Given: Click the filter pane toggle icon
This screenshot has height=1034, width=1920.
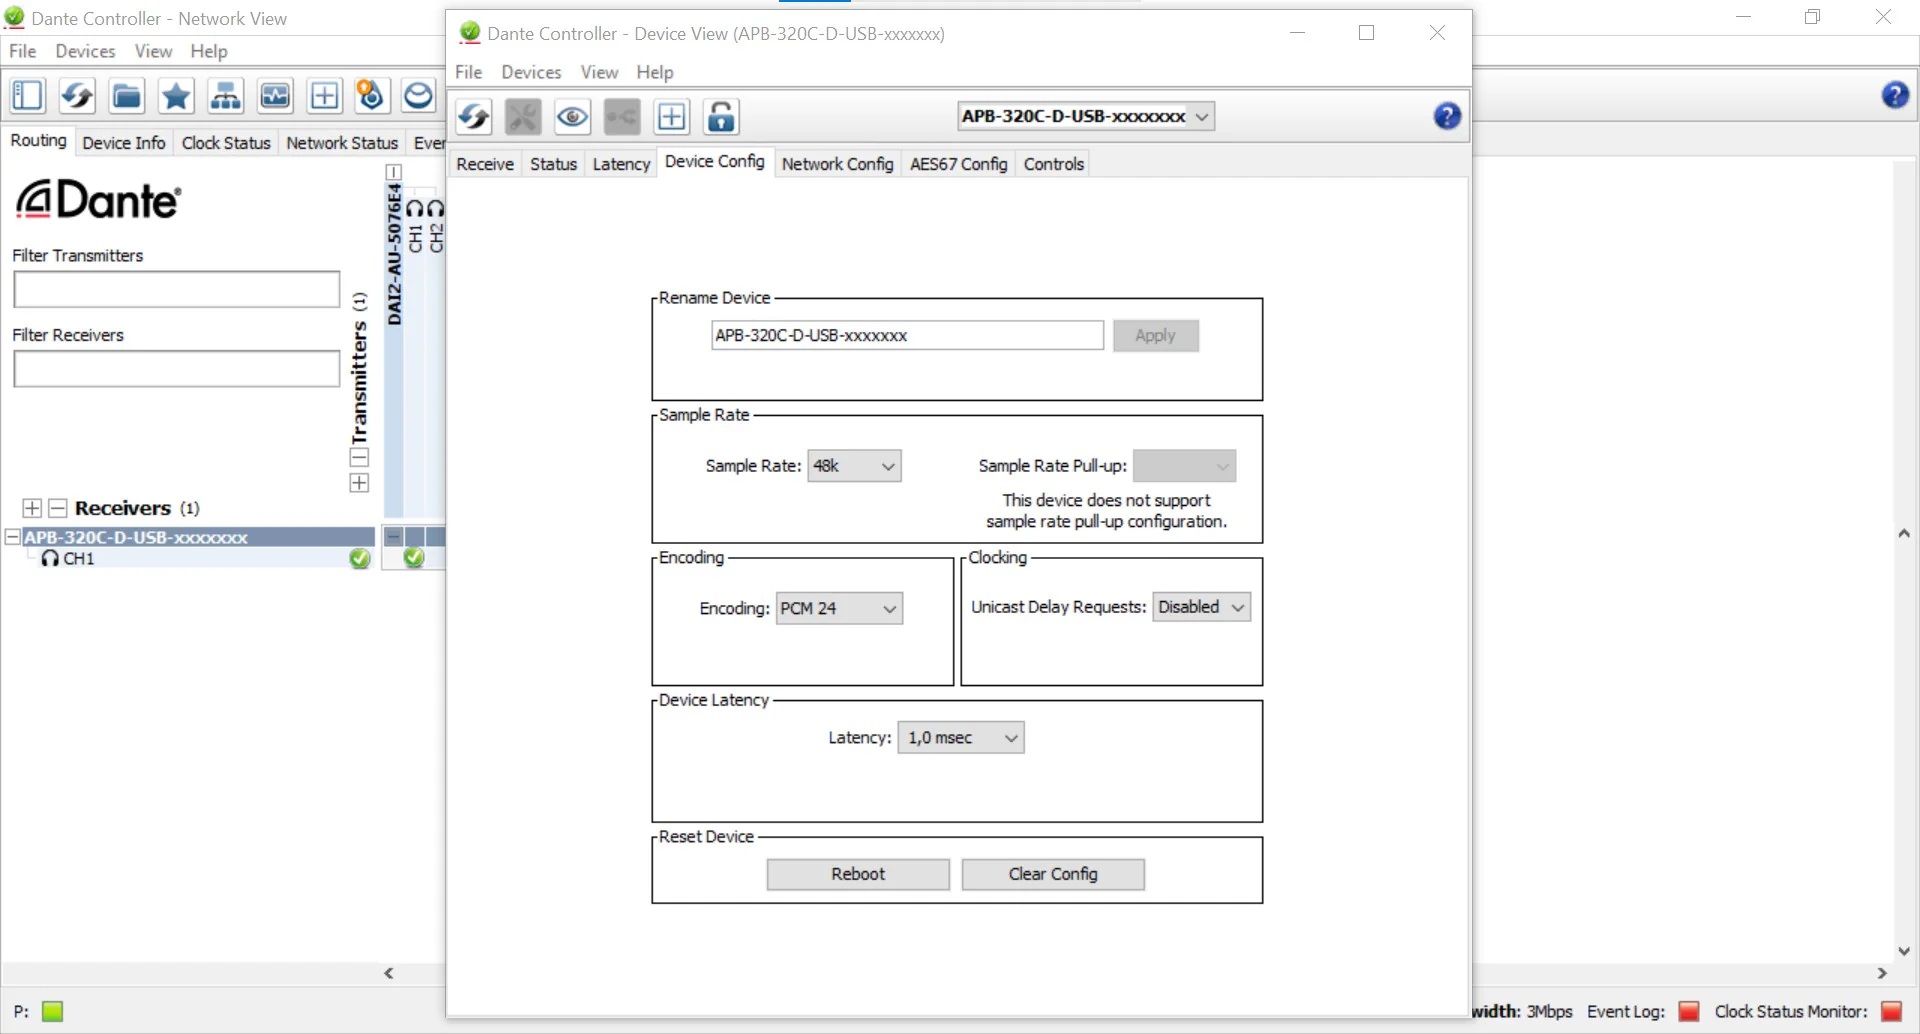Looking at the screenshot, I should click(27, 96).
